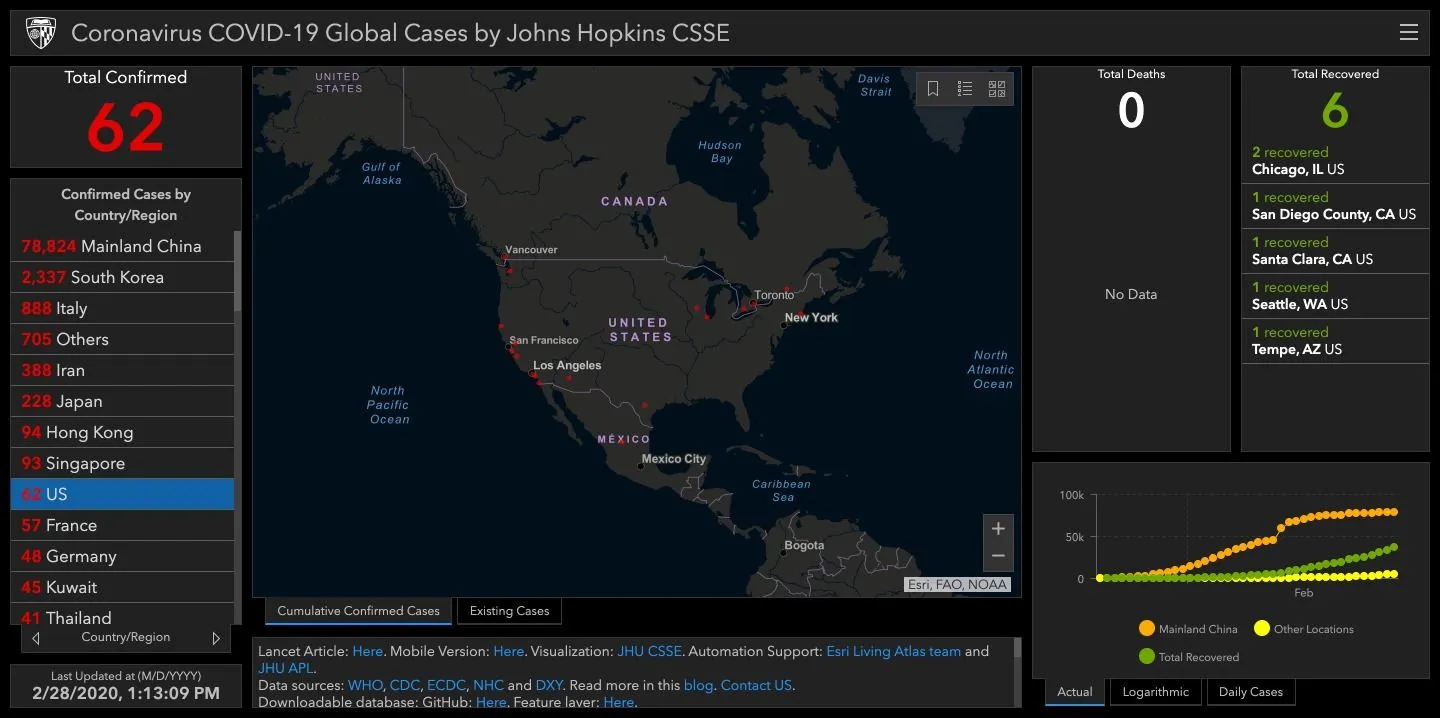Open the Daily Cases chart tab
The height and width of the screenshot is (718, 1440).
[x=1250, y=692]
